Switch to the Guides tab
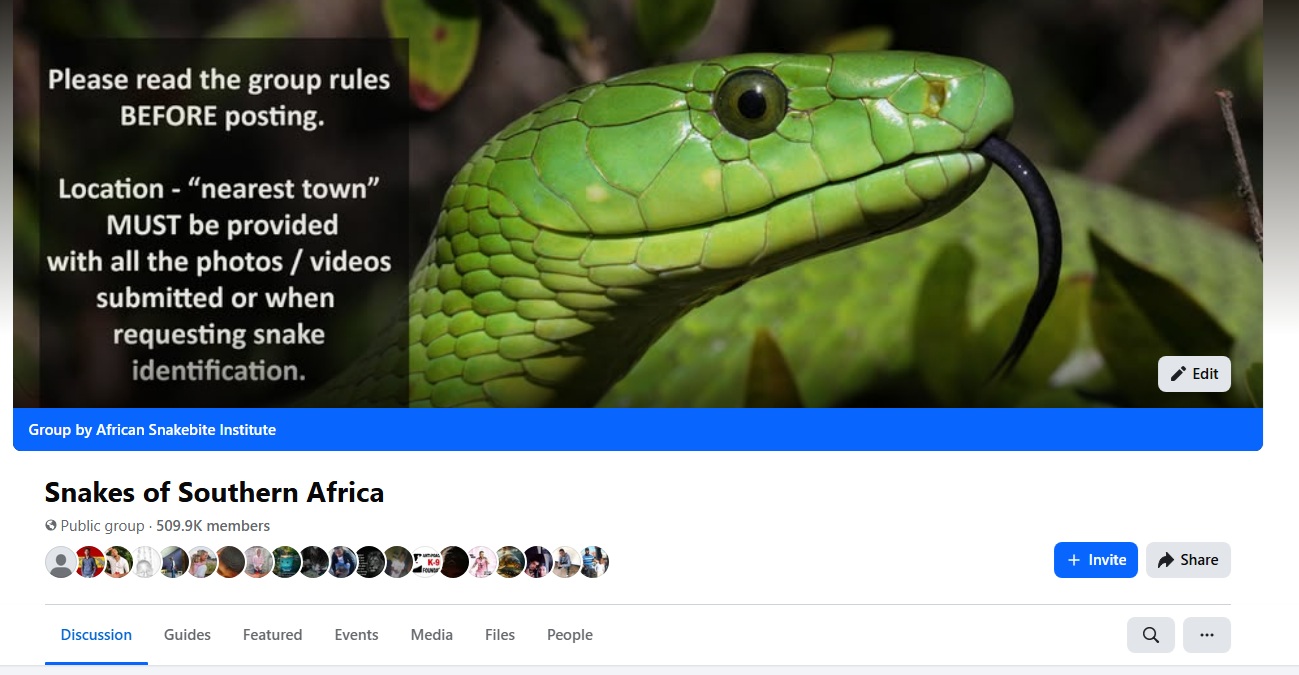 point(187,635)
